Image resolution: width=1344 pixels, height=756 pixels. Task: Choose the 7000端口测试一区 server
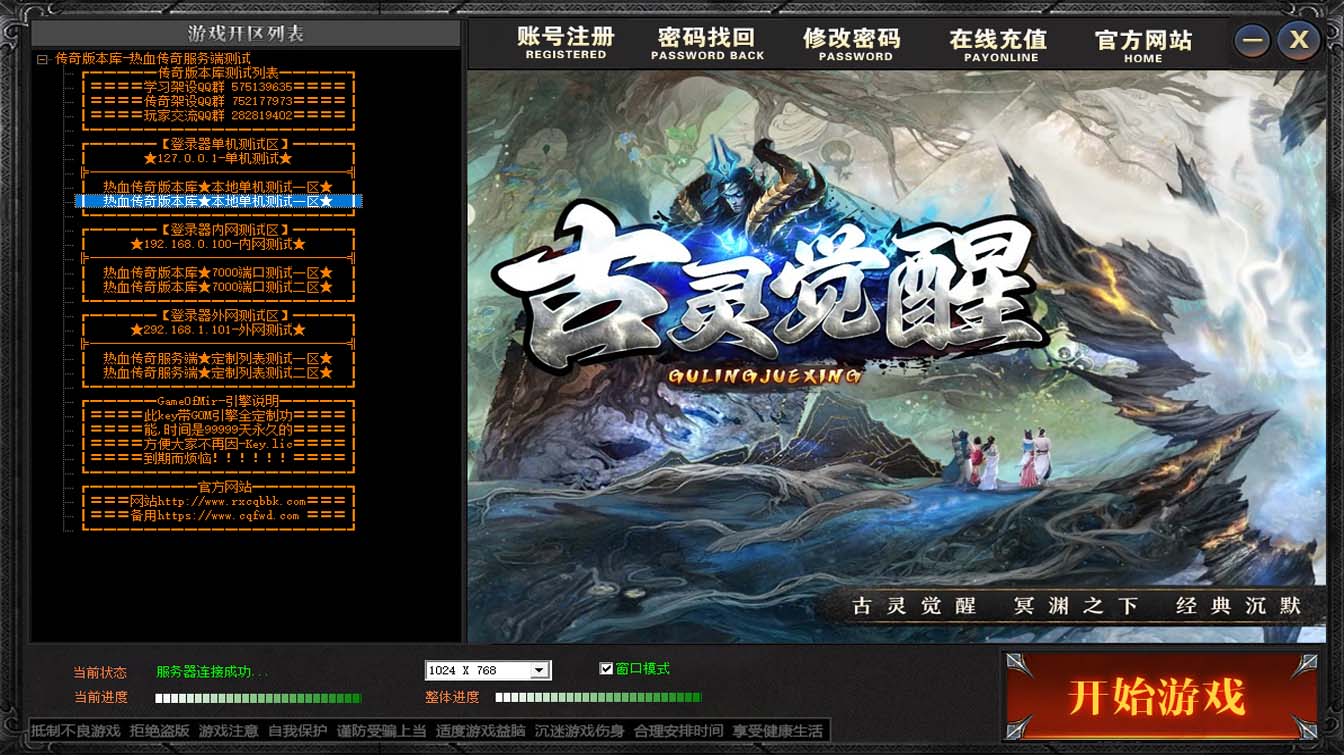pos(218,272)
